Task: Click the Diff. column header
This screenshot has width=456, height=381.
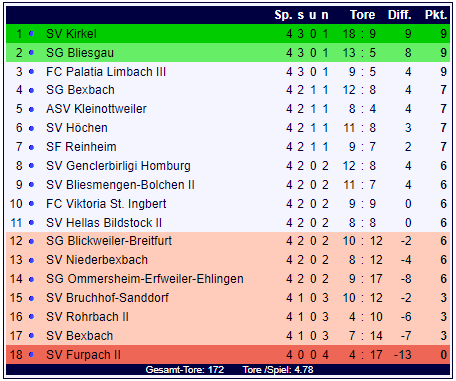Action: coord(400,15)
